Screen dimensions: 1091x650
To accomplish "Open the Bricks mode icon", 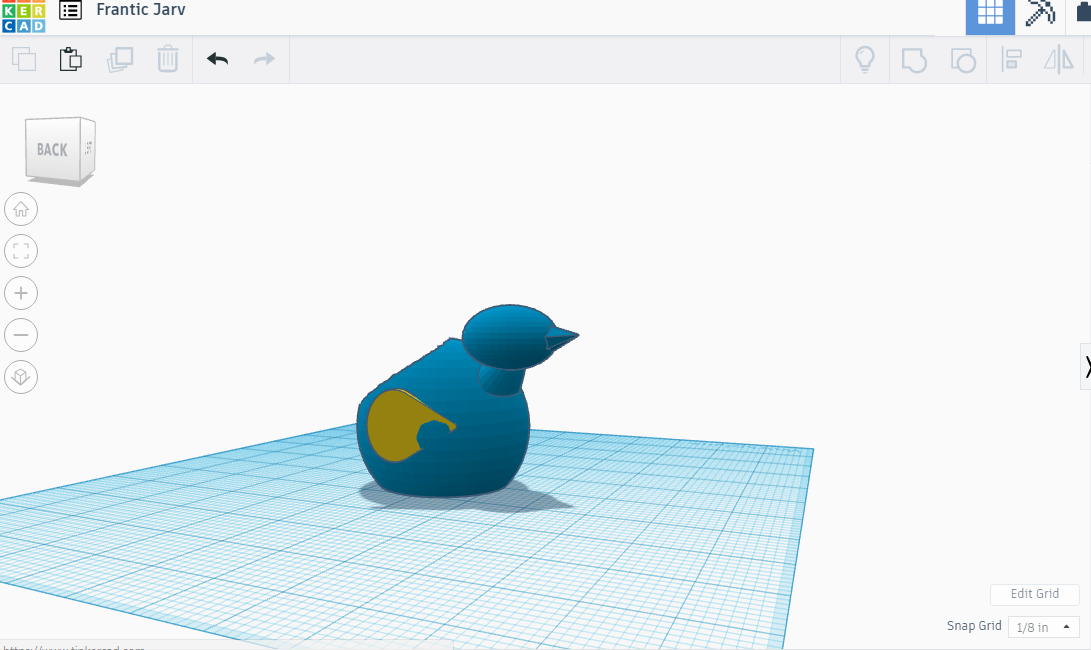I will coord(1083,14).
